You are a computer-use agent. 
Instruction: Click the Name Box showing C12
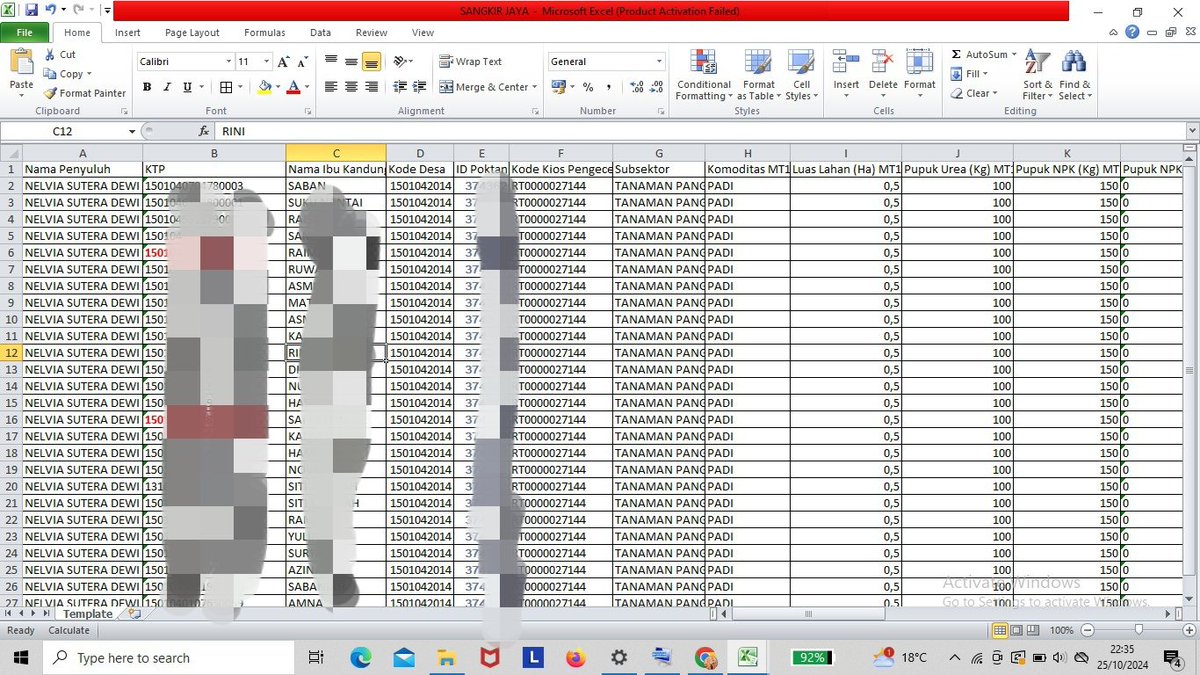point(62,131)
